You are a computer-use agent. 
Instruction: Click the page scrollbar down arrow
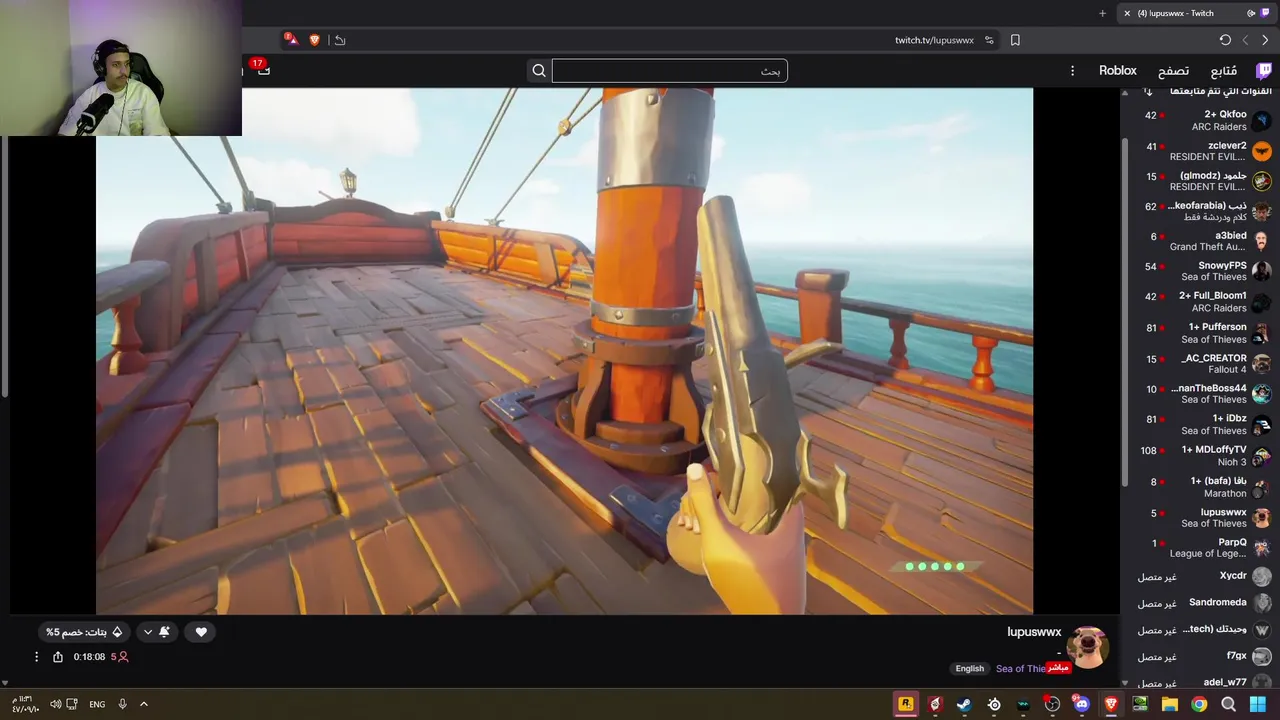point(4,683)
